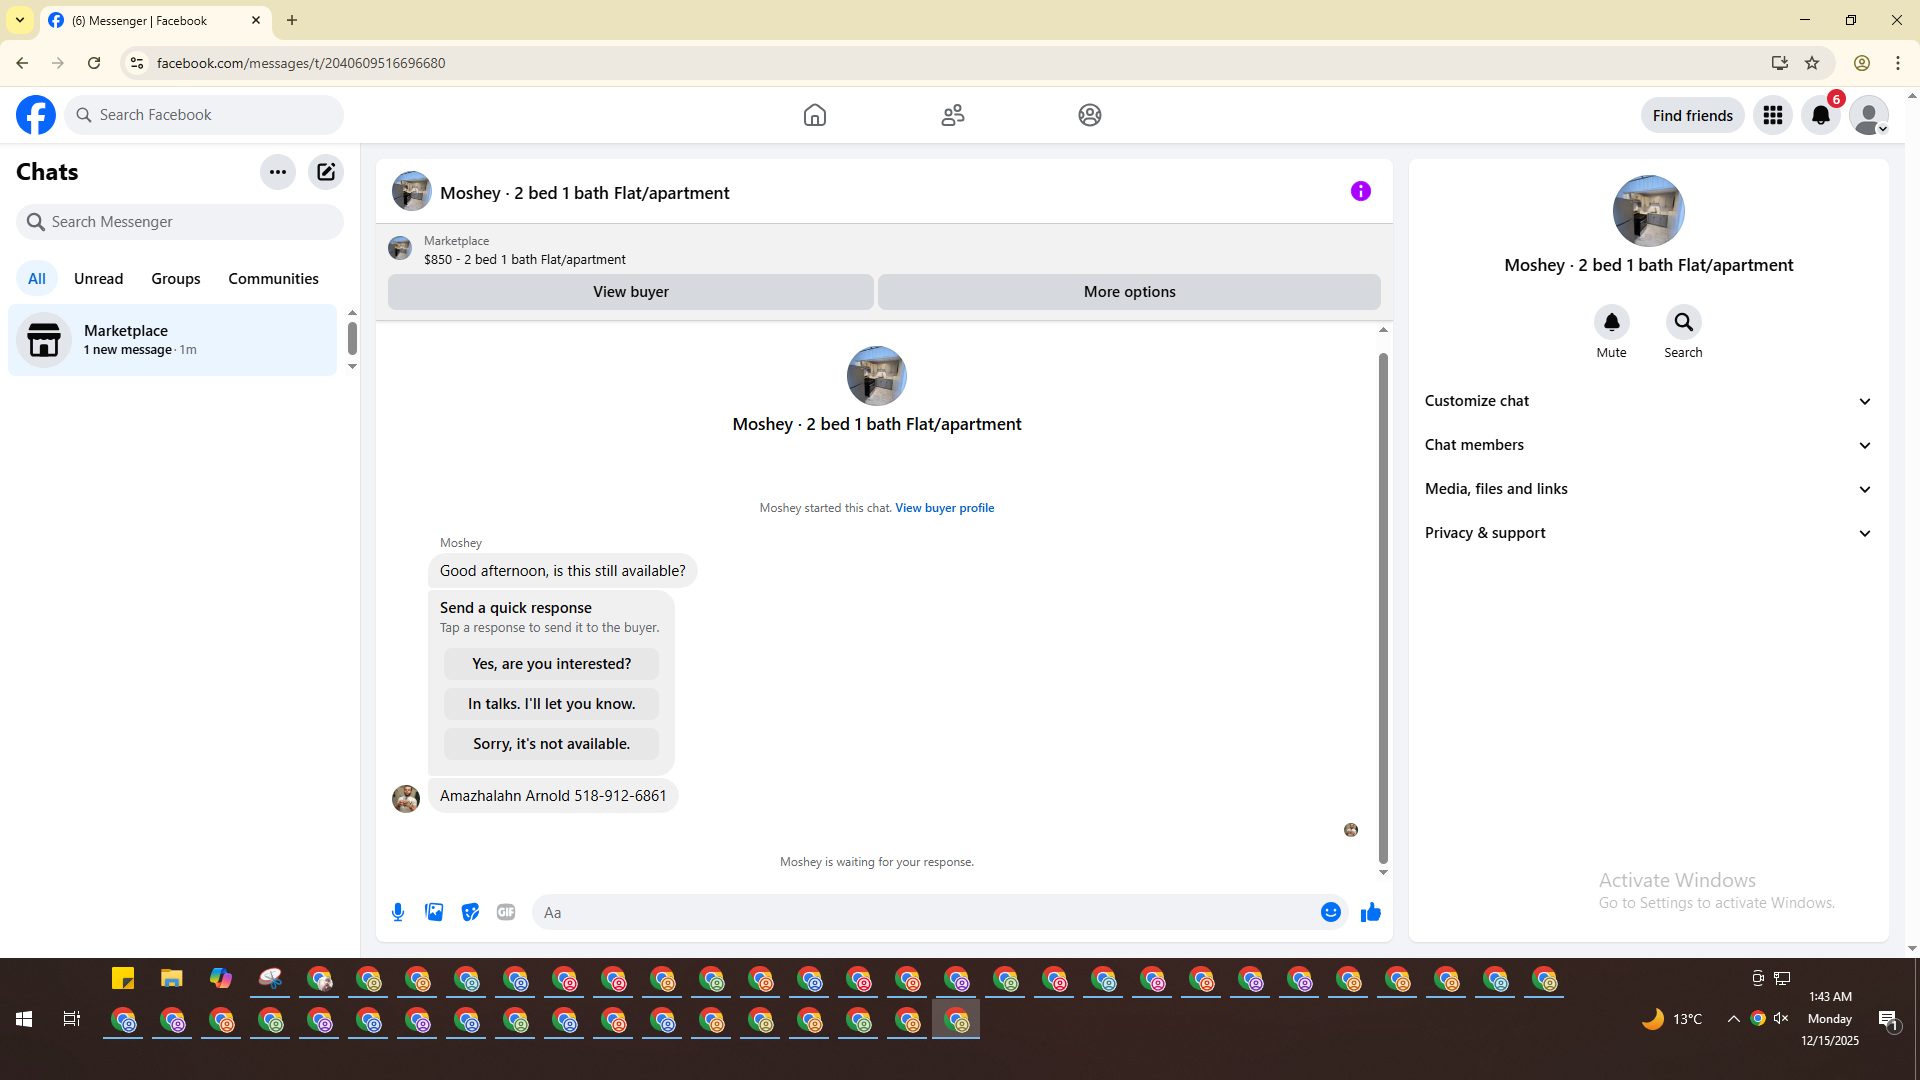This screenshot has height=1080, width=1920.
Task: Open the sticker picker icon
Action: point(470,912)
